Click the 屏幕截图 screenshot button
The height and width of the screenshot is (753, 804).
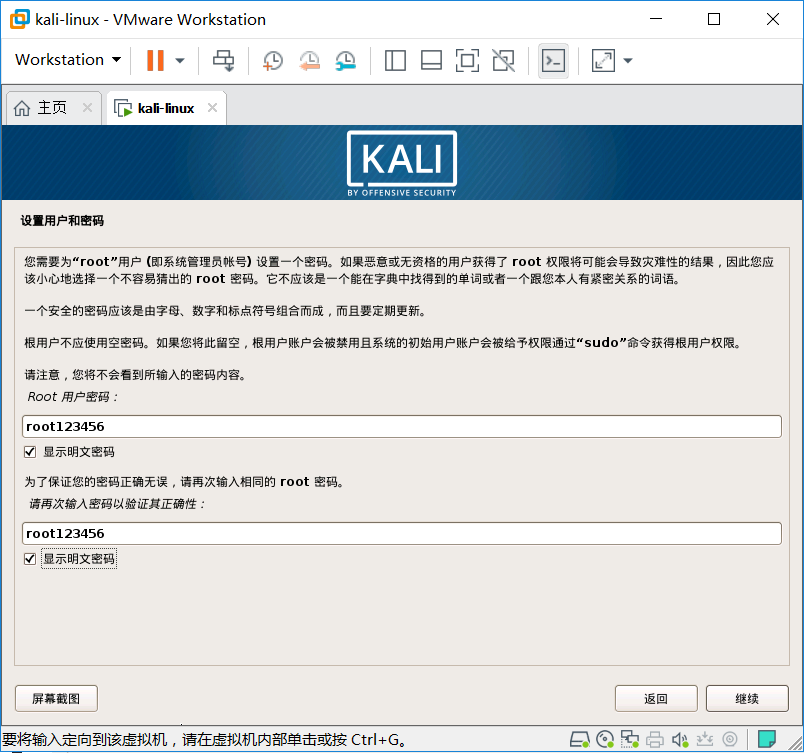tap(56, 698)
